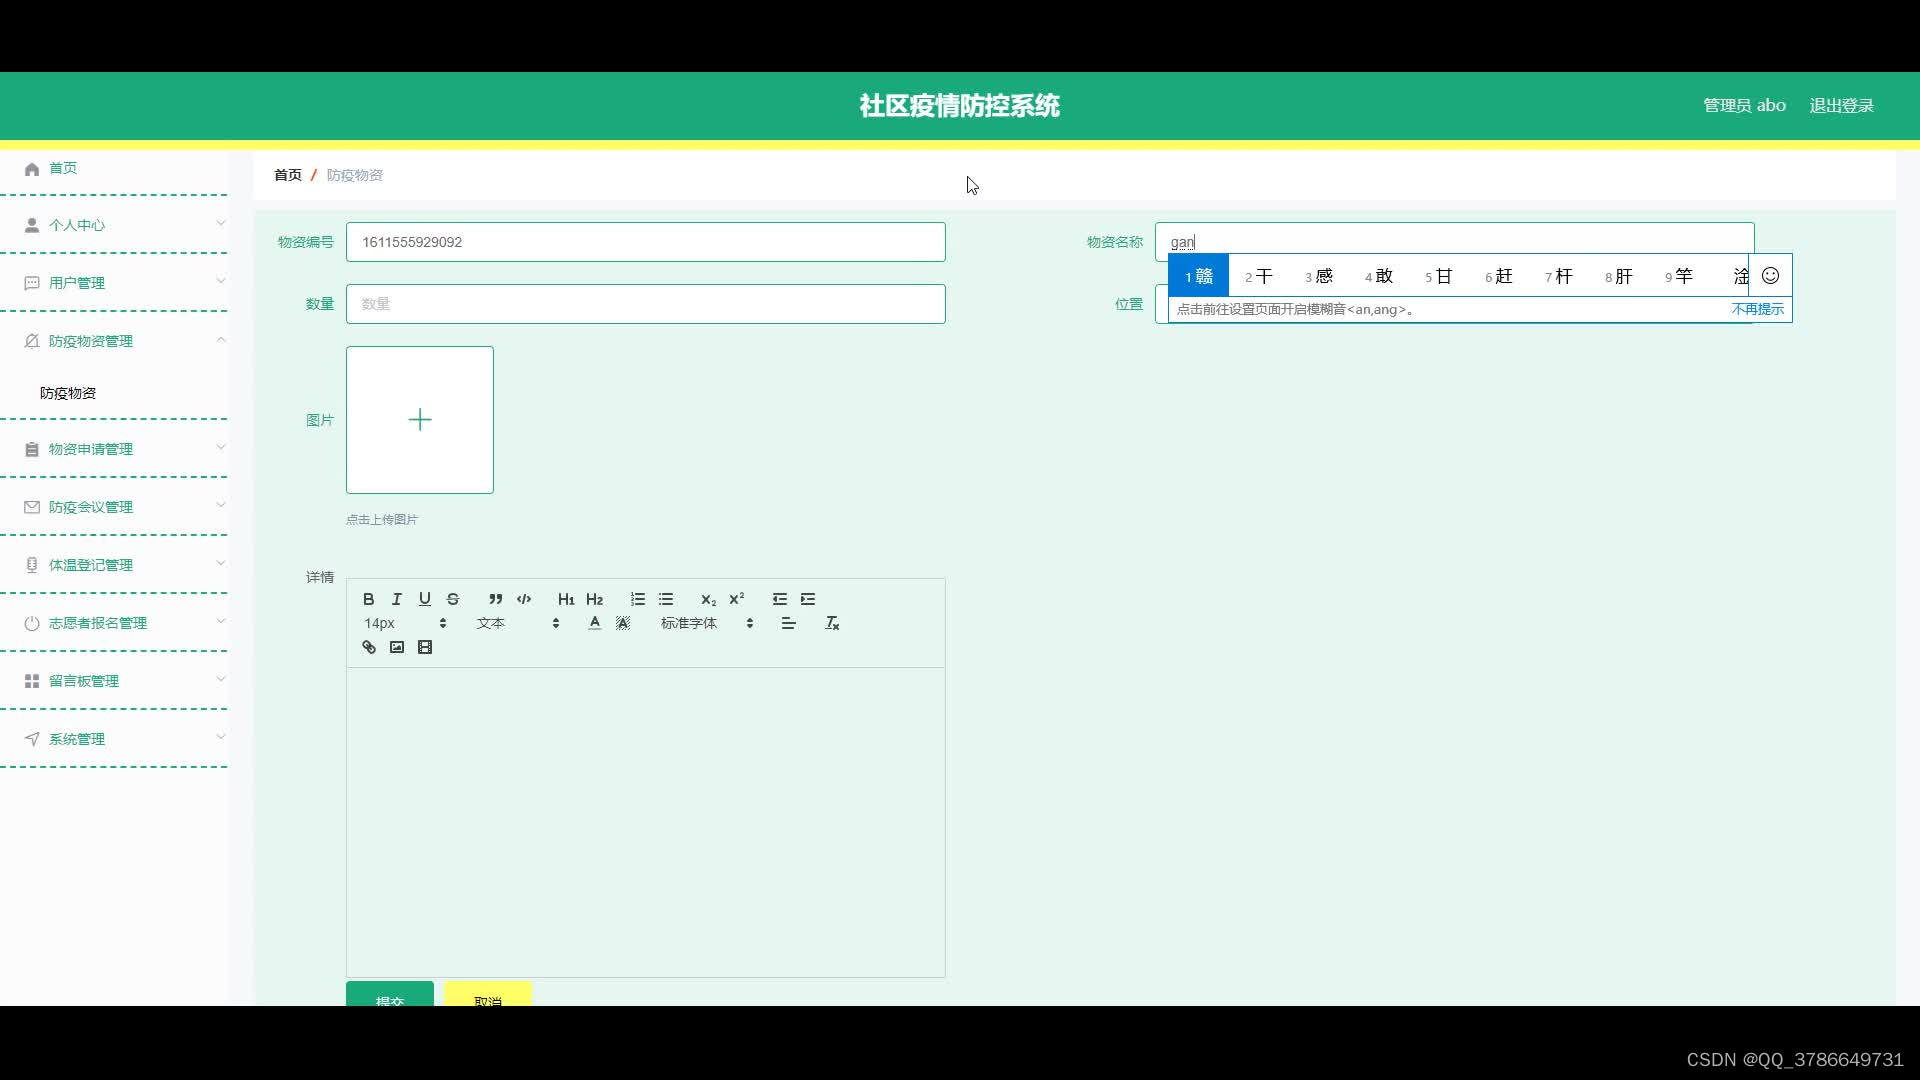This screenshot has width=1920, height=1080.
Task: Open the 文本 paragraph style dropdown
Action: coord(518,623)
